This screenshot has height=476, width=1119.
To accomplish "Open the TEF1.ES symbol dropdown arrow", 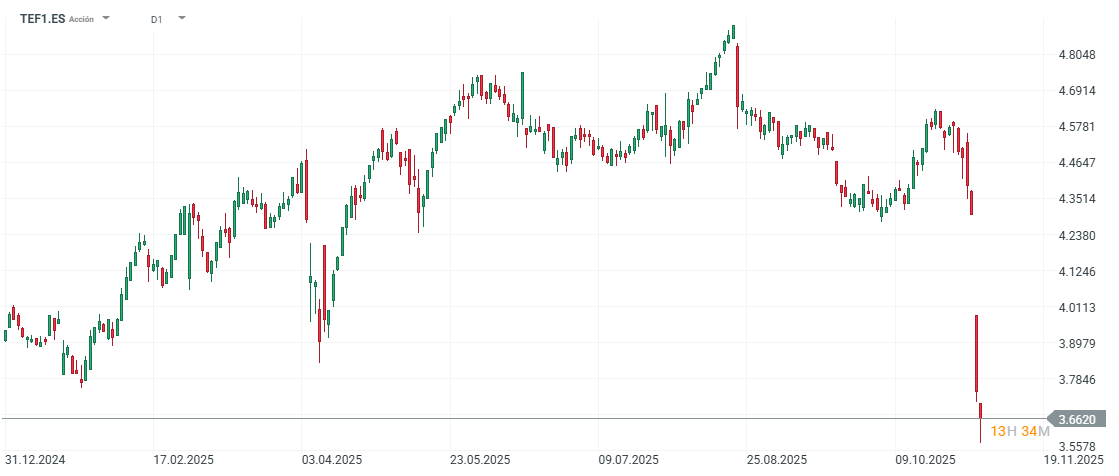I will pyautogui.click(x=106, y=18).
